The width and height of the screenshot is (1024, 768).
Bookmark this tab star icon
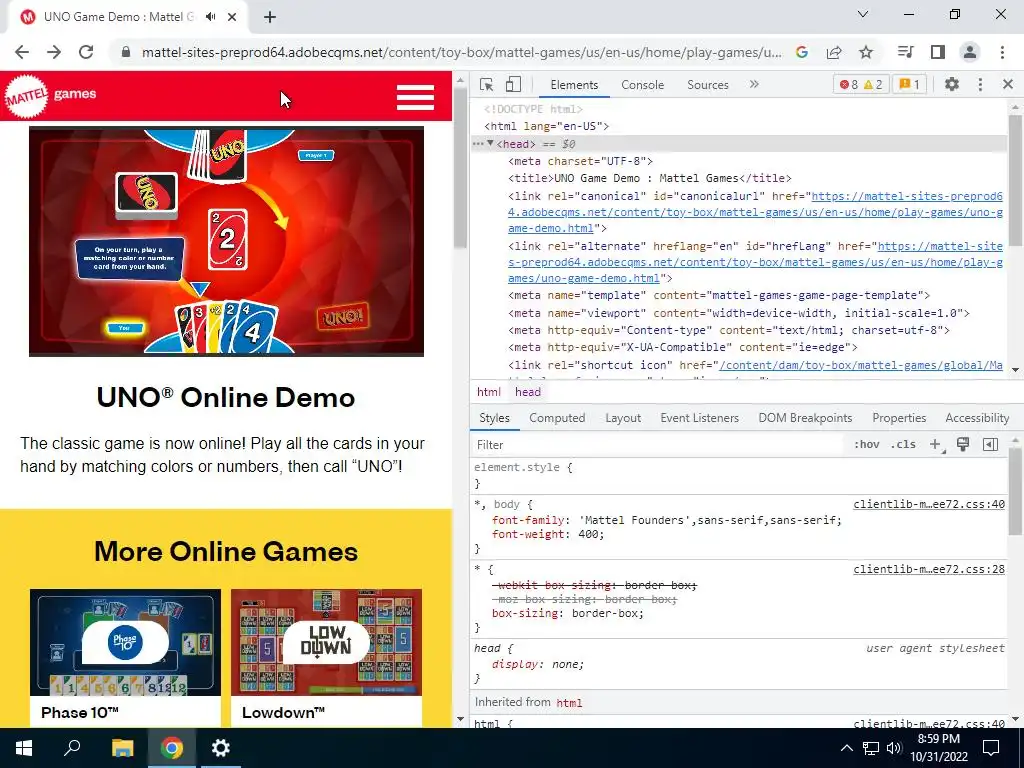[866, 52]
